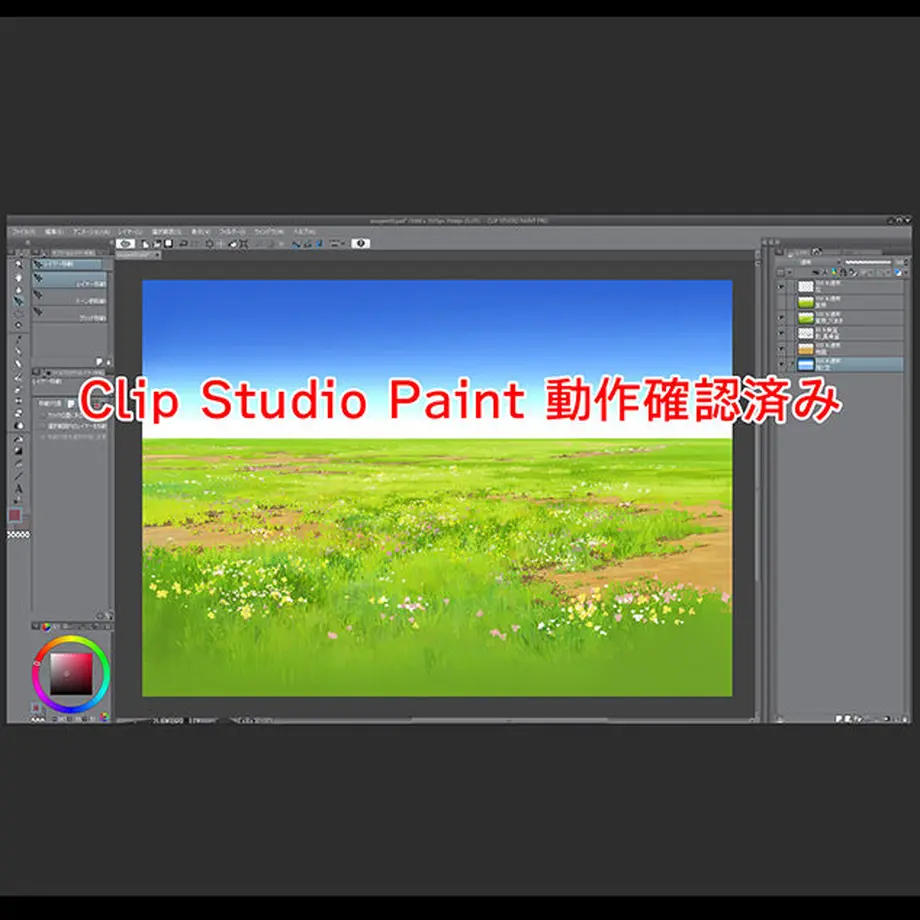The width and height of the screenshot is (920, 920).
Task: Open the snap settings dropdown in command bar
Action: 343,243
